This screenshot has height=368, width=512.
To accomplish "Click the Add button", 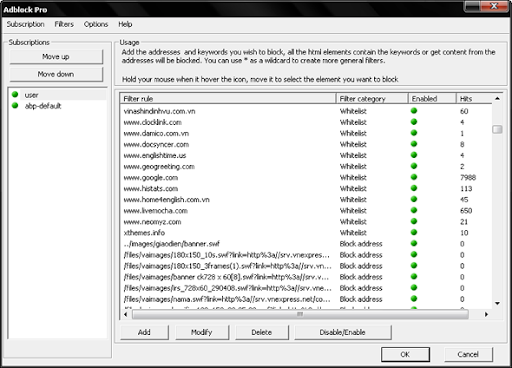I will (x=144, y=332).
